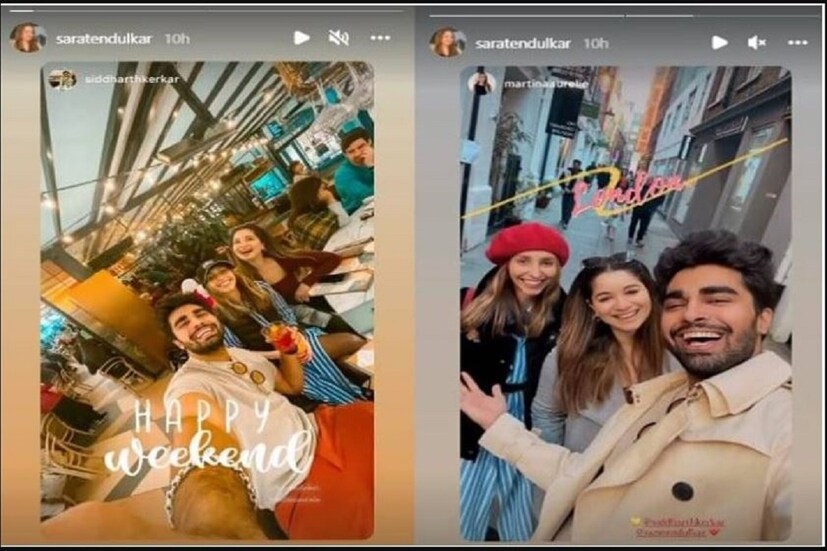This screenshot has width=827, height=551.
Task: Click the 10h timestamp on London story
Action: (x=596, y=43)
